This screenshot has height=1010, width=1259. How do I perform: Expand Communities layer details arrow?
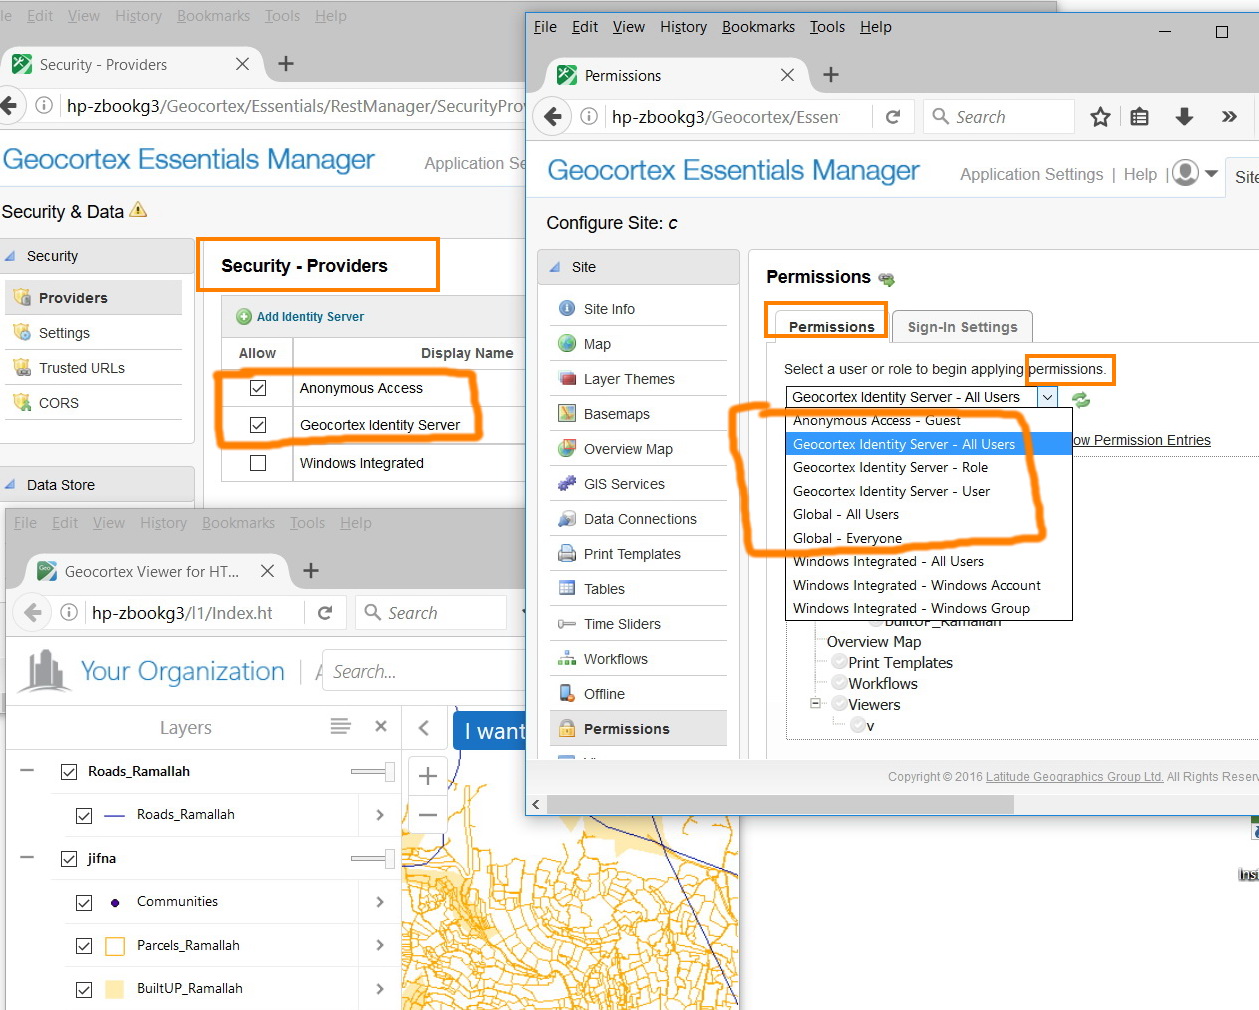380,902
